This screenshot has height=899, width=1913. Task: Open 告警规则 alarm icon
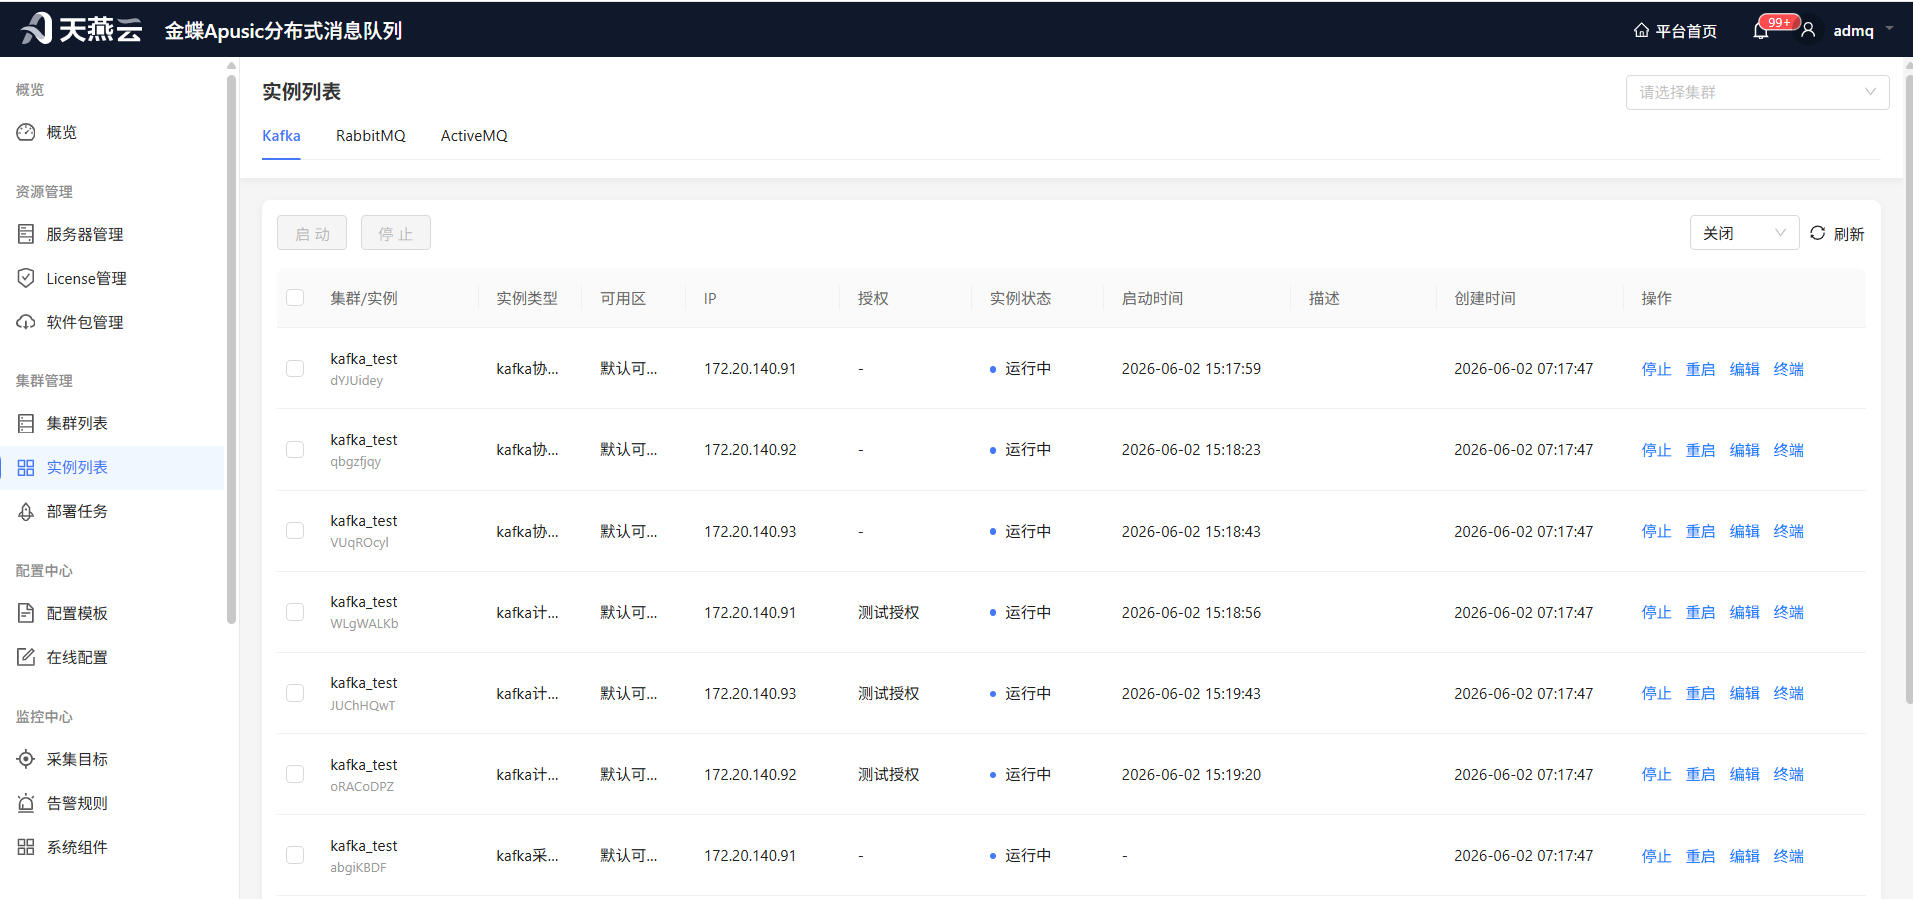tap(26, 803)
